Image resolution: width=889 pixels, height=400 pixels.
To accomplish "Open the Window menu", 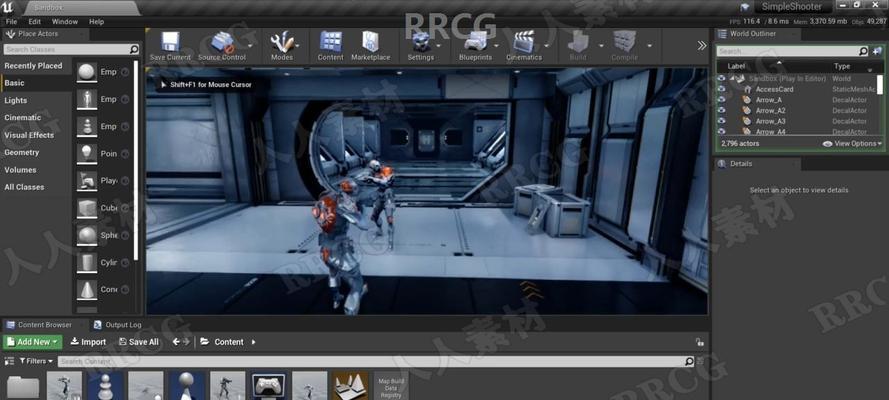I will point(65,22).
